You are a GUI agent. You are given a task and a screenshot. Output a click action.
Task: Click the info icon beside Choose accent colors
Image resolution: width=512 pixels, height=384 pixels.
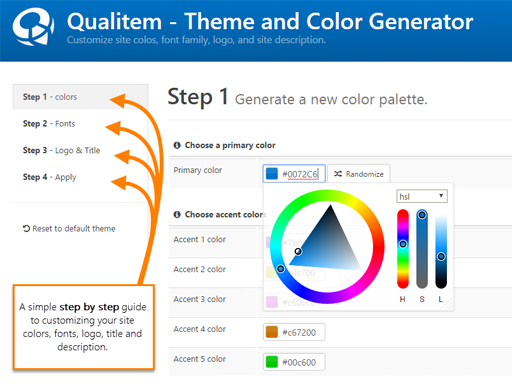177,215
